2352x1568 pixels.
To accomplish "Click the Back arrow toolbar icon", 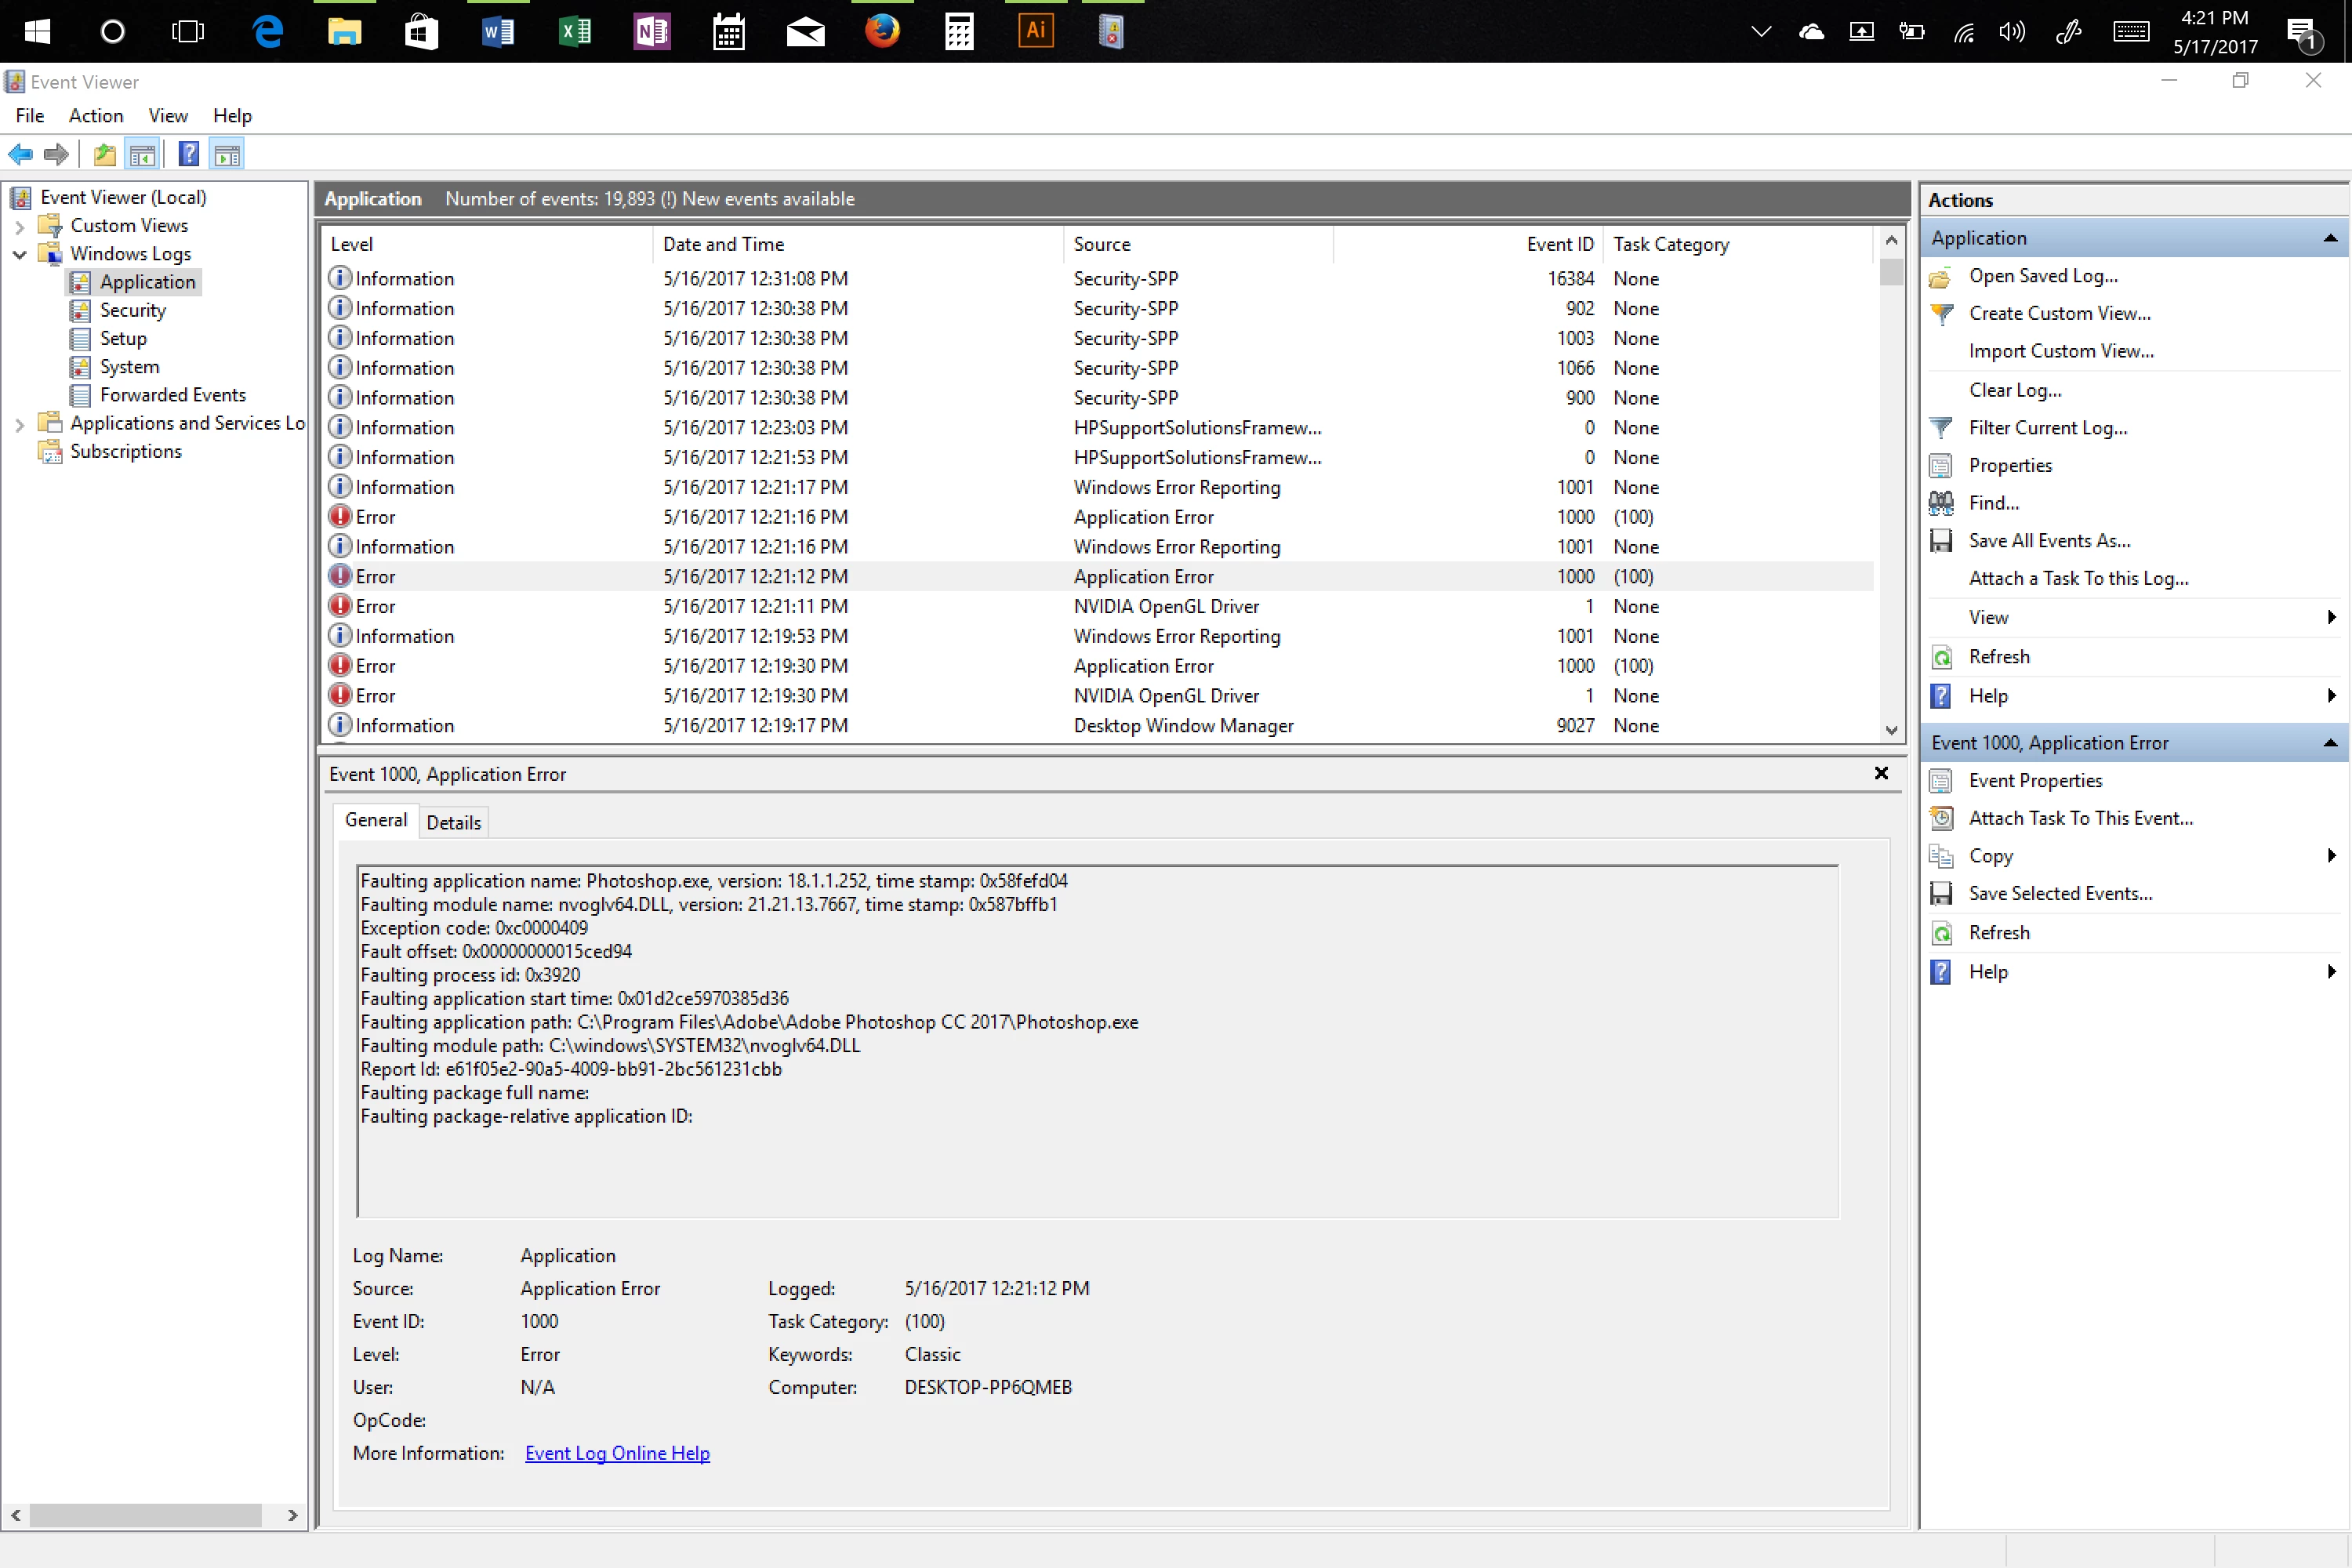I will (x=20, y=154).
